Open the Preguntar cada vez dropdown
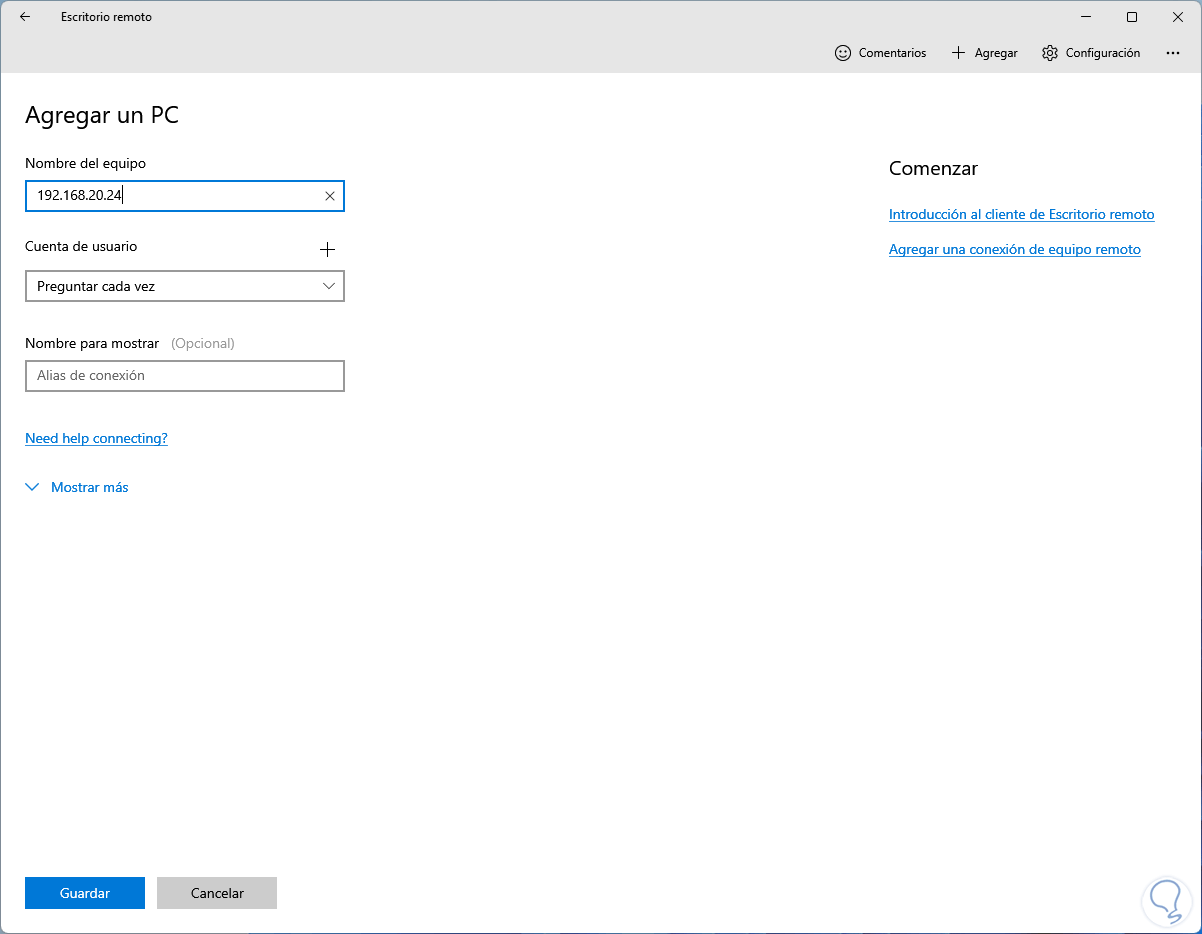The height and width of the screenshot is (934, 1202). pyautogui.click(x=185, y=286)
